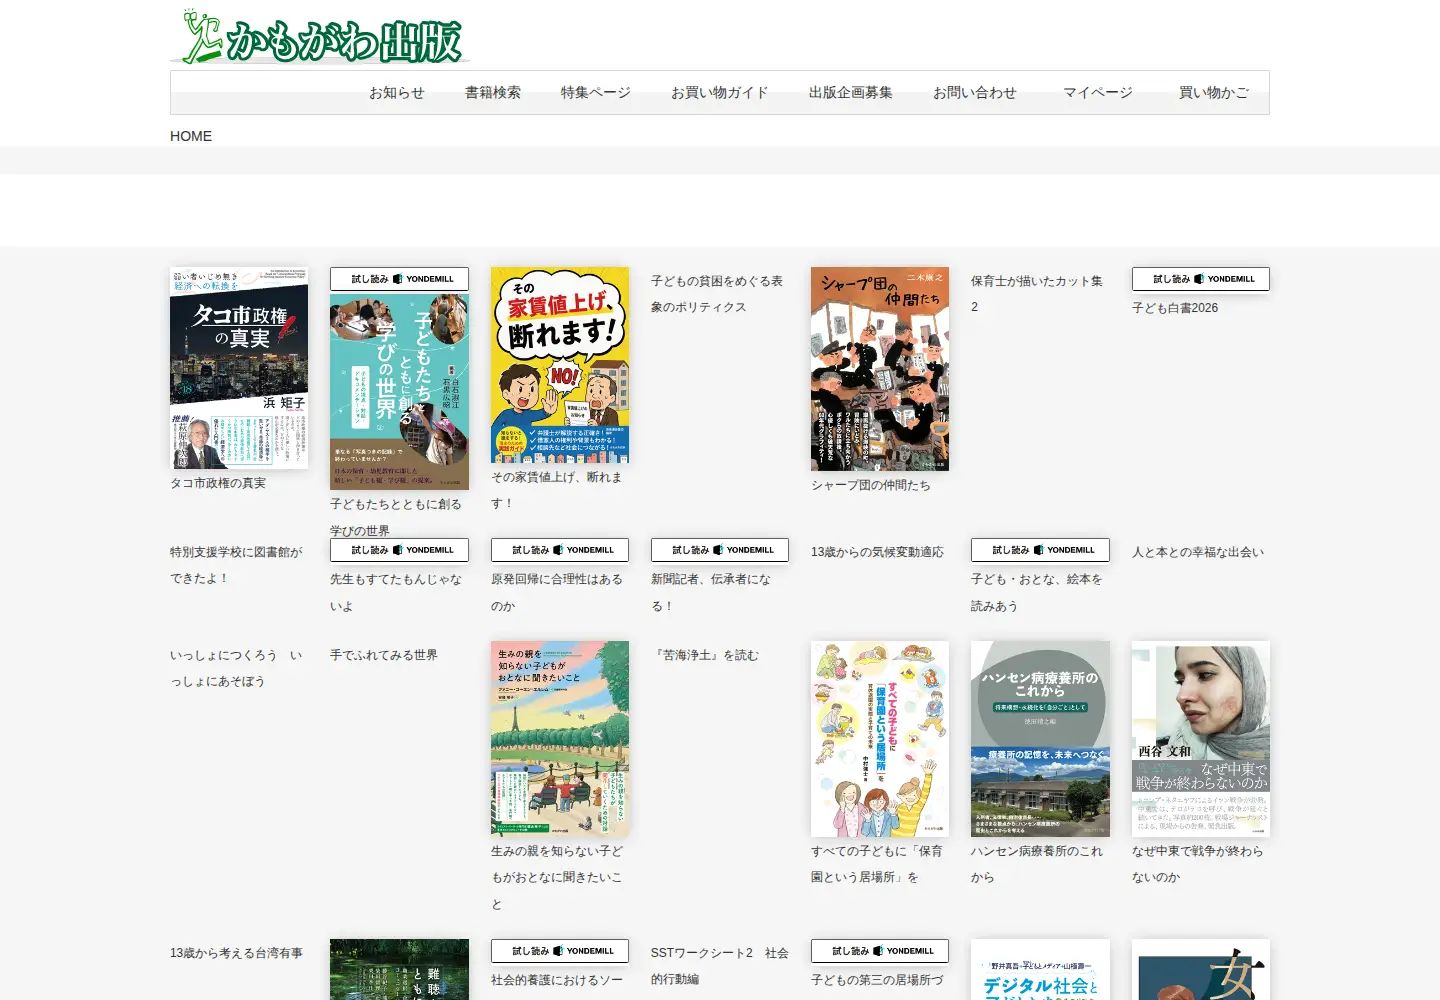Viewport: 1440px width, 1000px height.
Task: Open the お買い物ガイド menu item
Action: pos(720,92)
